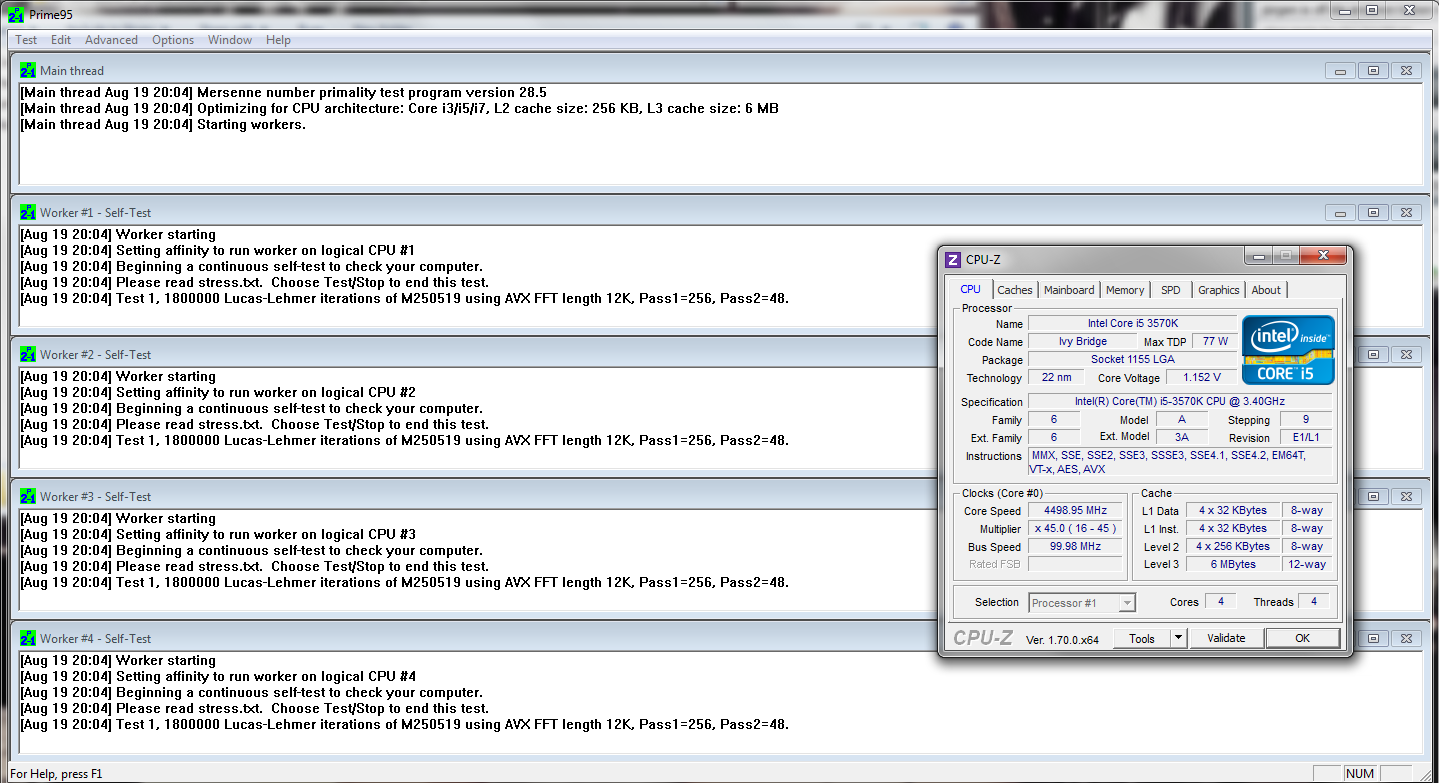Maximize the Worker #4 child window
The width and height of the screenshot is (1439, 783).
tap(1373, 639)
